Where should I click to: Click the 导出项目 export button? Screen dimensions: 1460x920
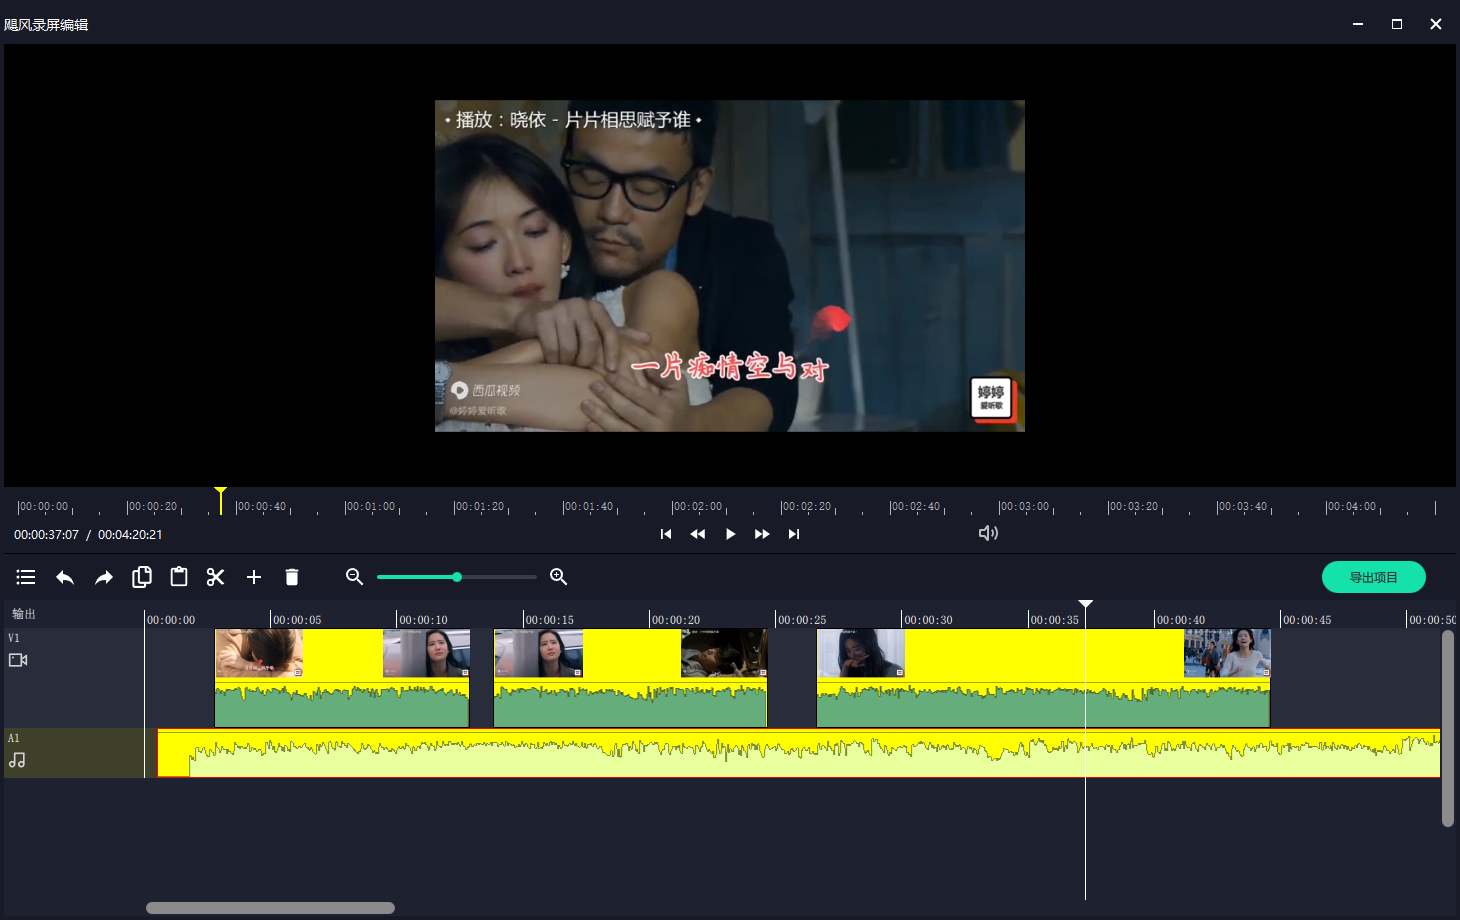[1373, 577]
